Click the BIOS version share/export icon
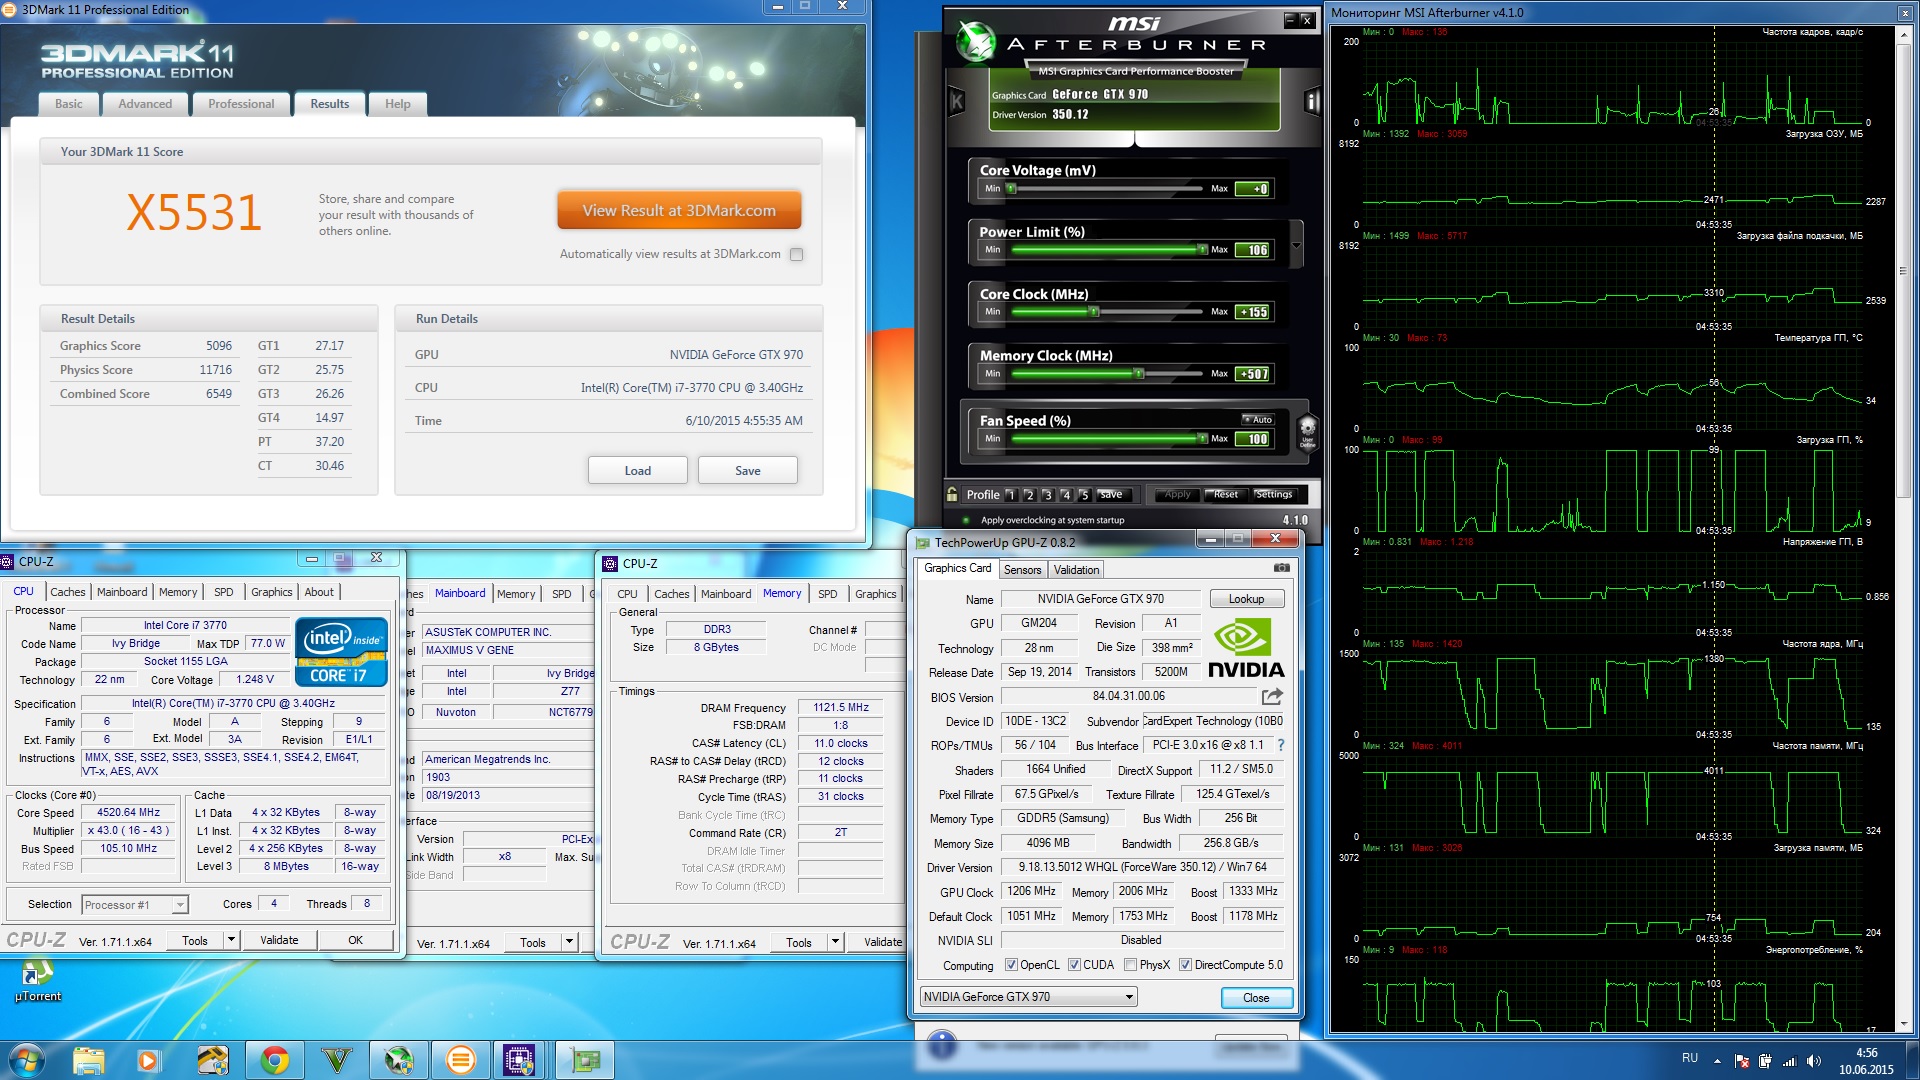Viewport: 1920px width, 1080px height. 1272,697
